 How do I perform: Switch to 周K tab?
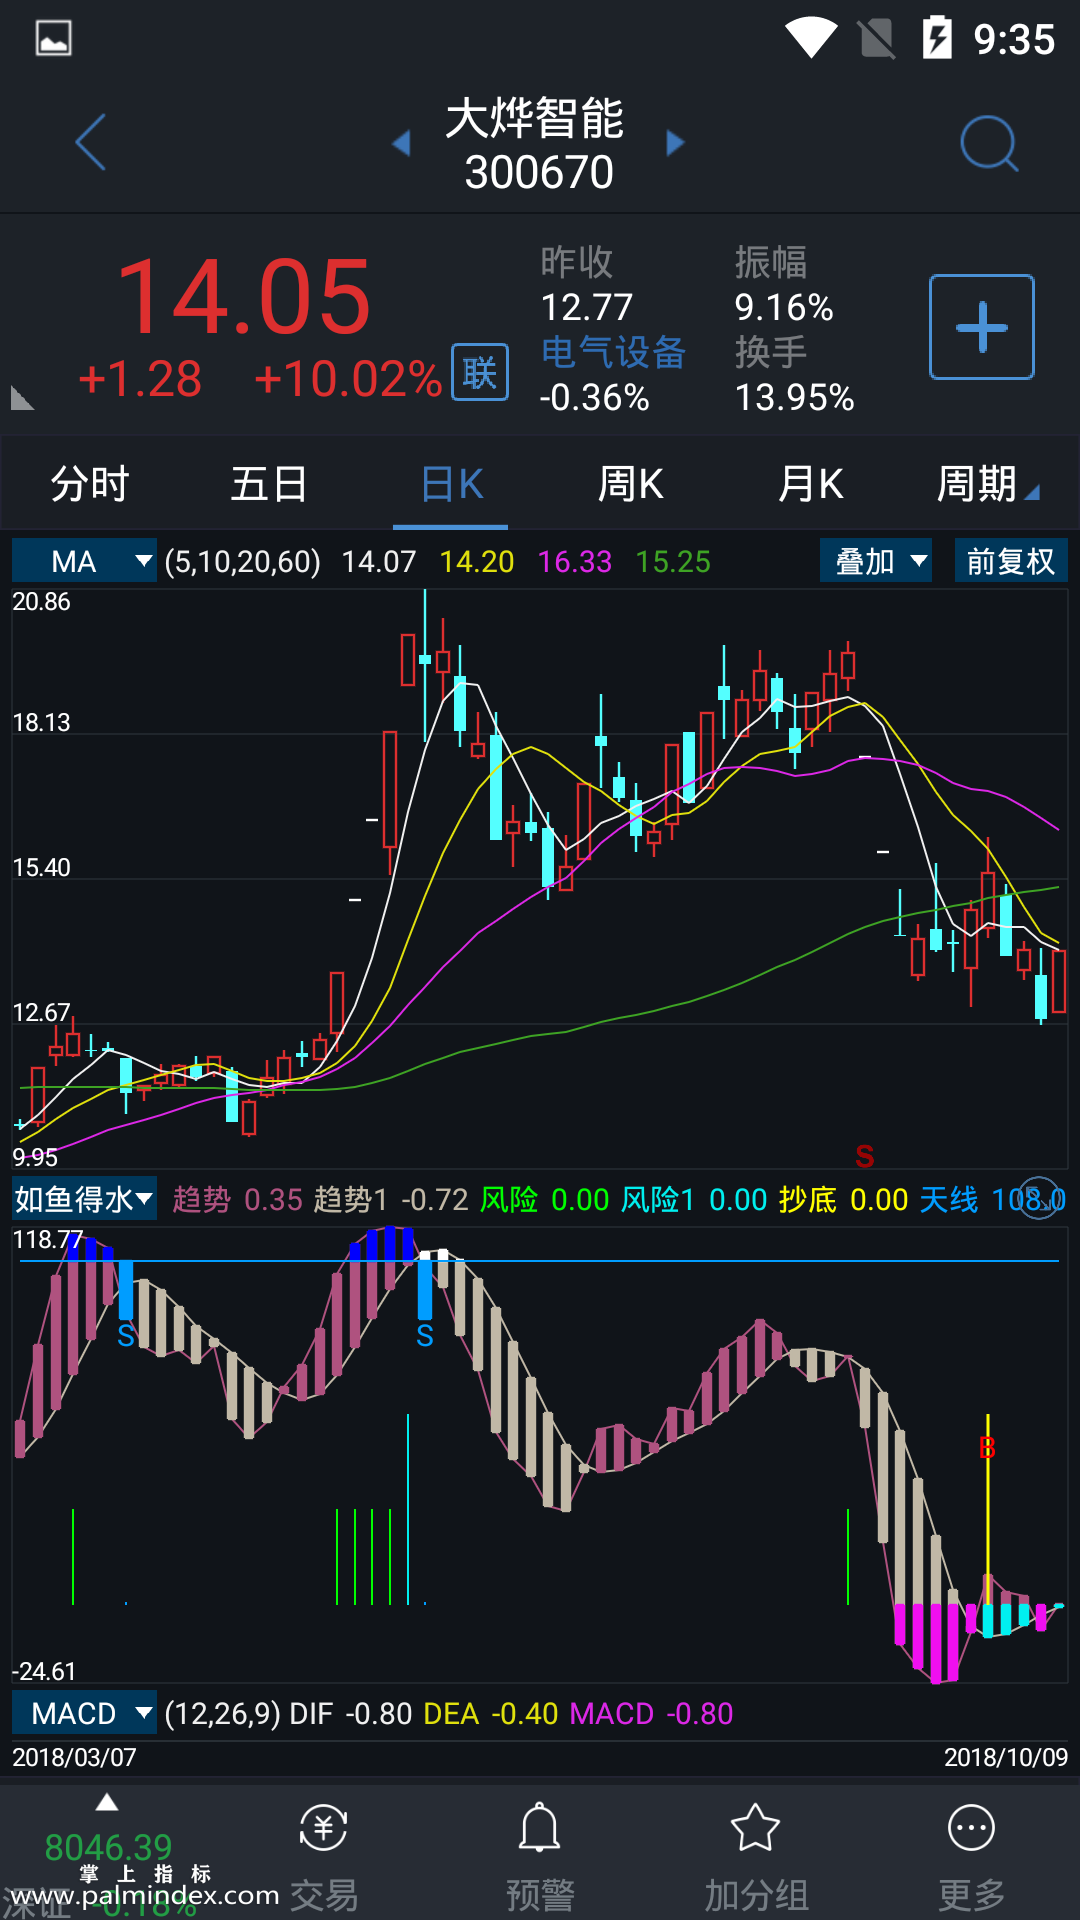coord(630,484)
